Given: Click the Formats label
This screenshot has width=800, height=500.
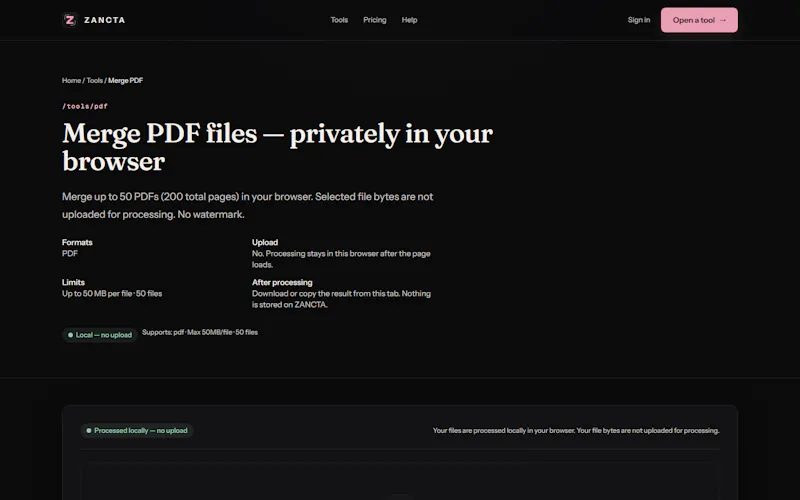Looking at the screenshot, I should coord(77,242).
